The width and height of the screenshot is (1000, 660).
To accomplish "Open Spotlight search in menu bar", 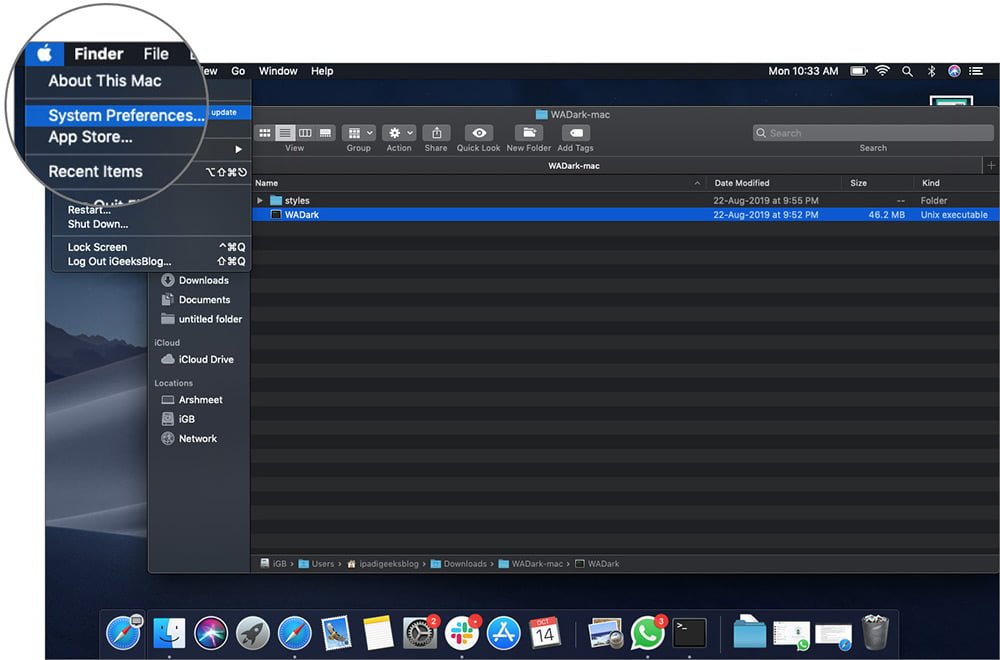I will click(x=907, y=71).
